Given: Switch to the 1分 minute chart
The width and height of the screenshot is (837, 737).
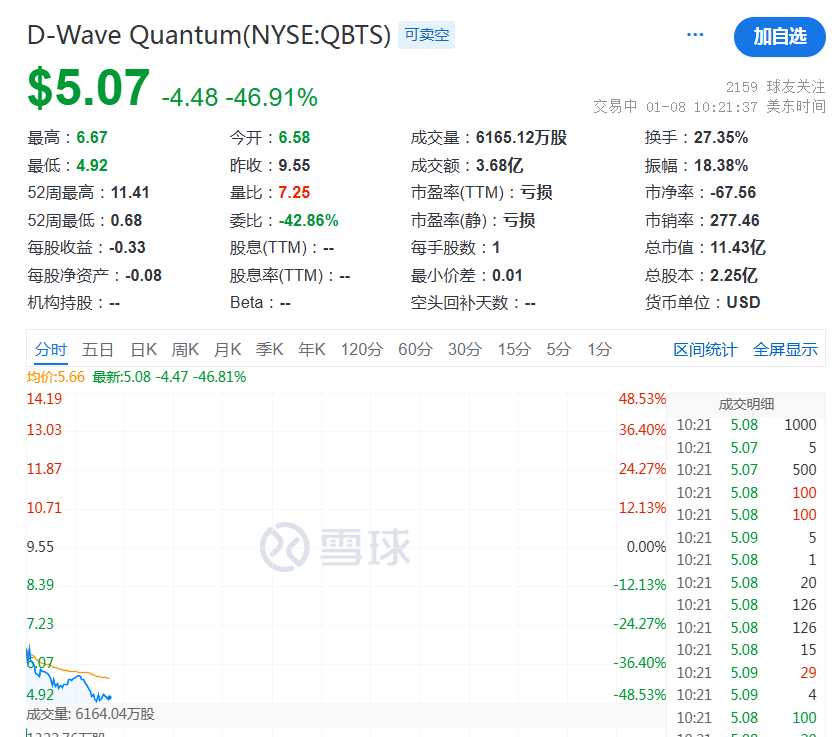Looking at the screenshot, I should click(599, 349).
